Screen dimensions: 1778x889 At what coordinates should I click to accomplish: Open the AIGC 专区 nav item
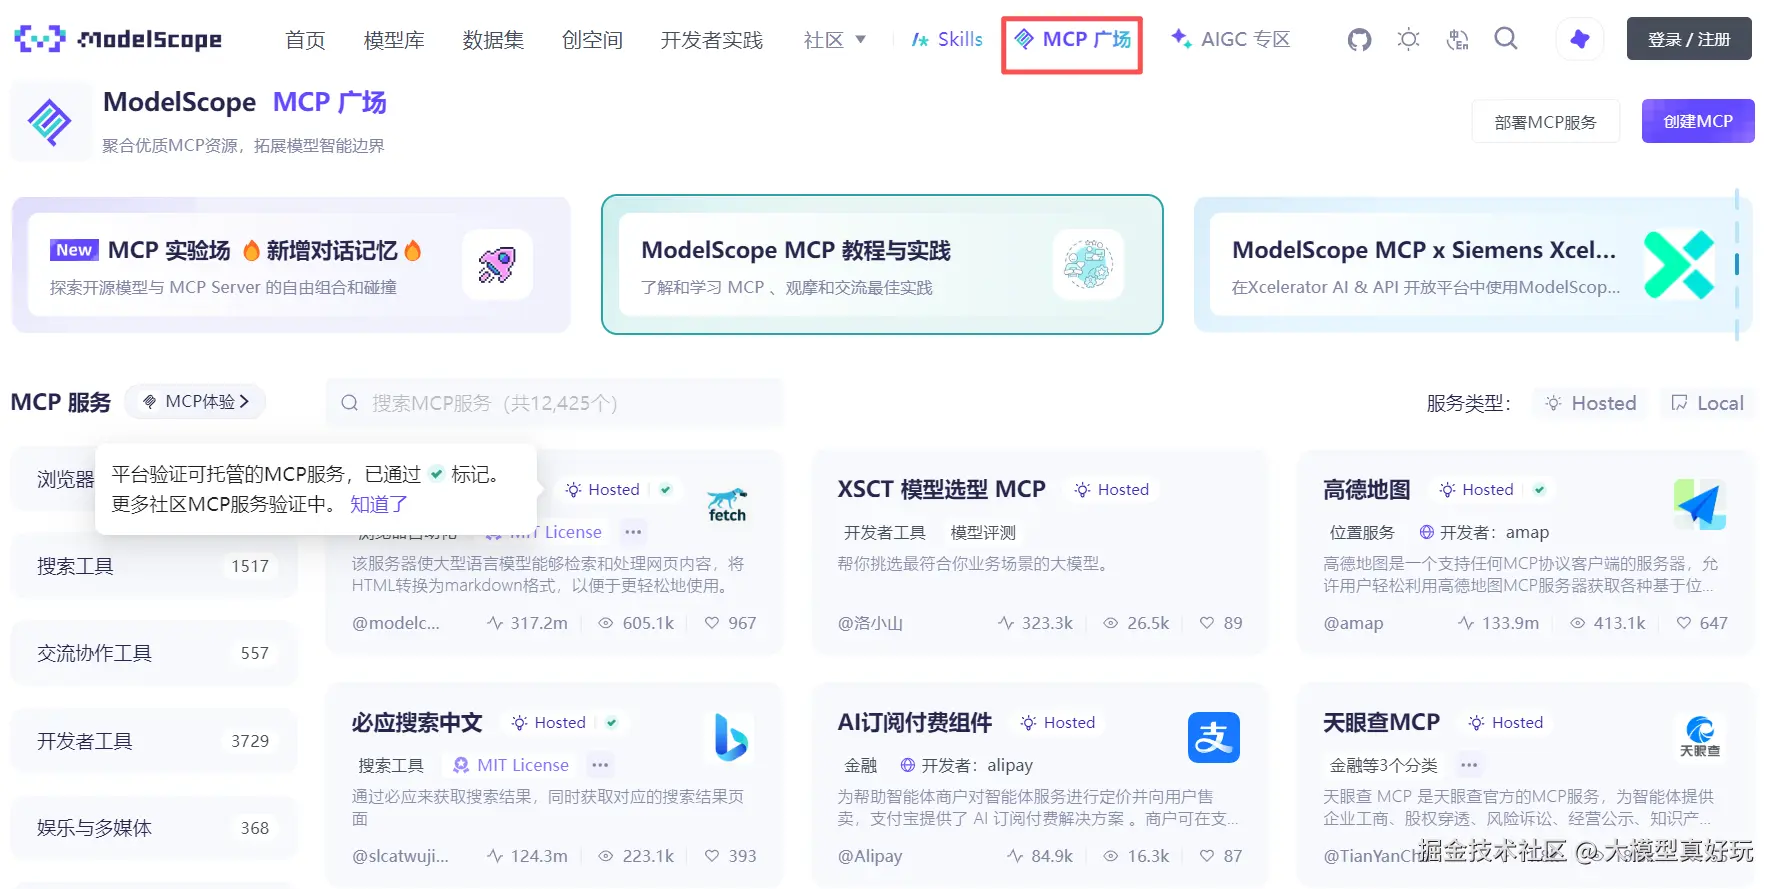(x=1231, y=40)
